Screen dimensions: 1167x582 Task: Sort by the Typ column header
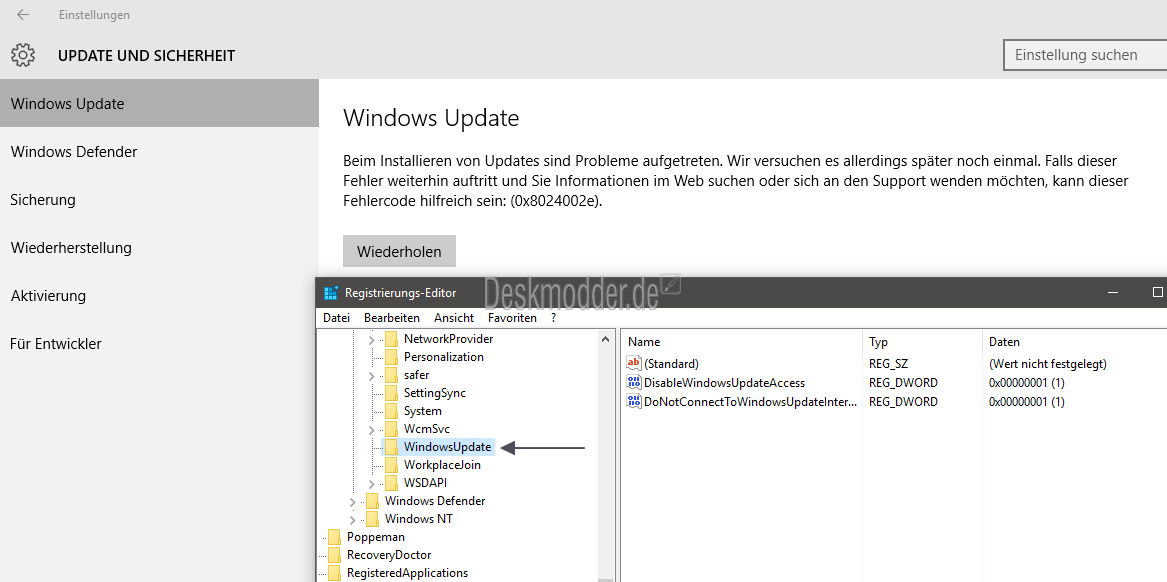[922, 342]
